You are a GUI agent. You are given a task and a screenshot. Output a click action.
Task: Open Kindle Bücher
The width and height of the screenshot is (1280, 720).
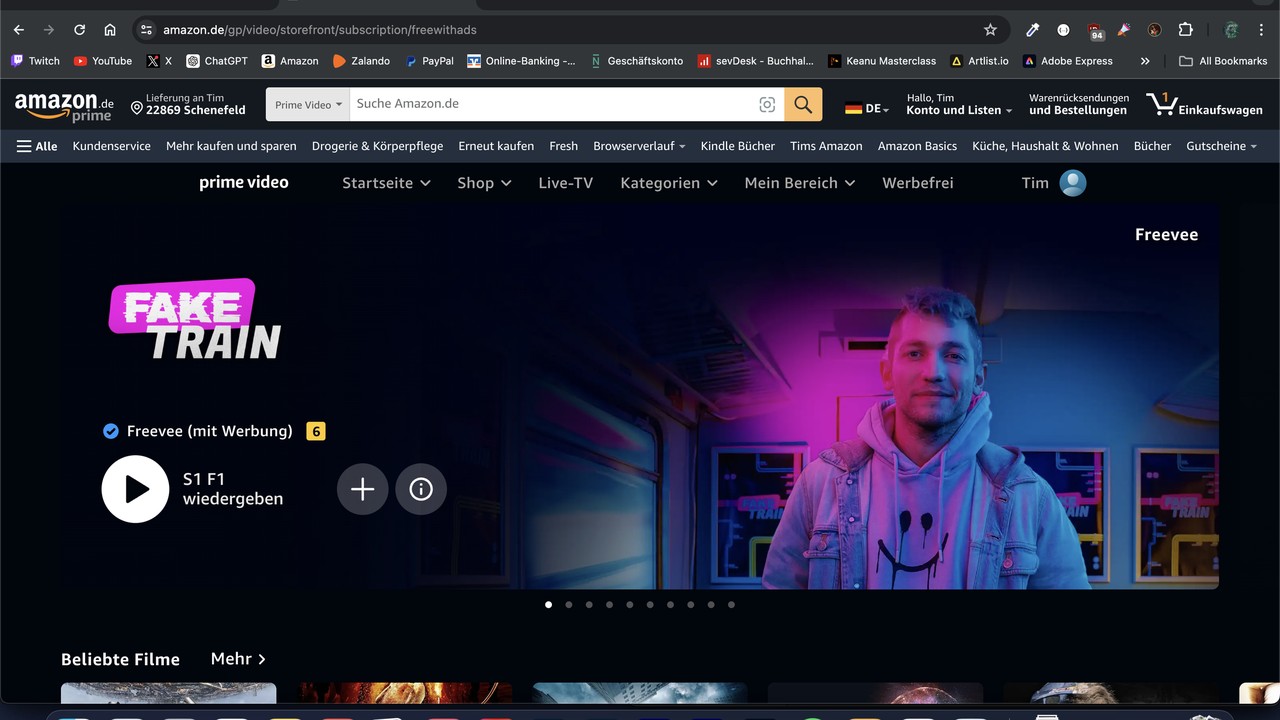tap(737, 146)
